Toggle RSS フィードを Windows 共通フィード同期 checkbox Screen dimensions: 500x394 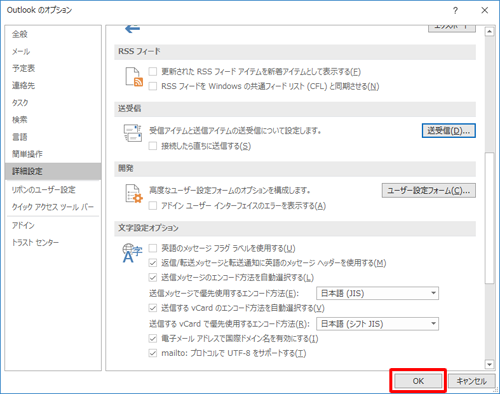click(x=153, y=86)
